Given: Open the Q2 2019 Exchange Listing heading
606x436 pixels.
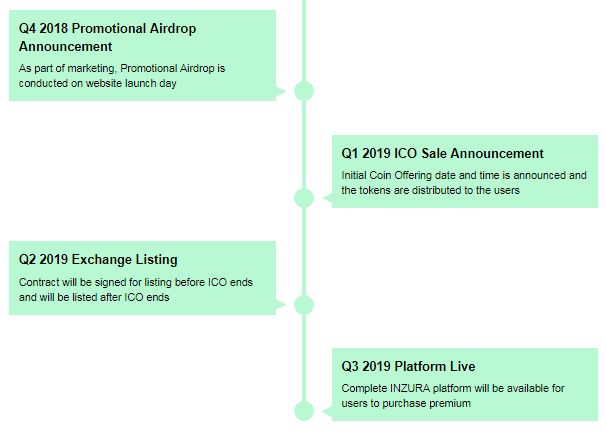Looking at the screenshot, I should (x=98, y=260).
